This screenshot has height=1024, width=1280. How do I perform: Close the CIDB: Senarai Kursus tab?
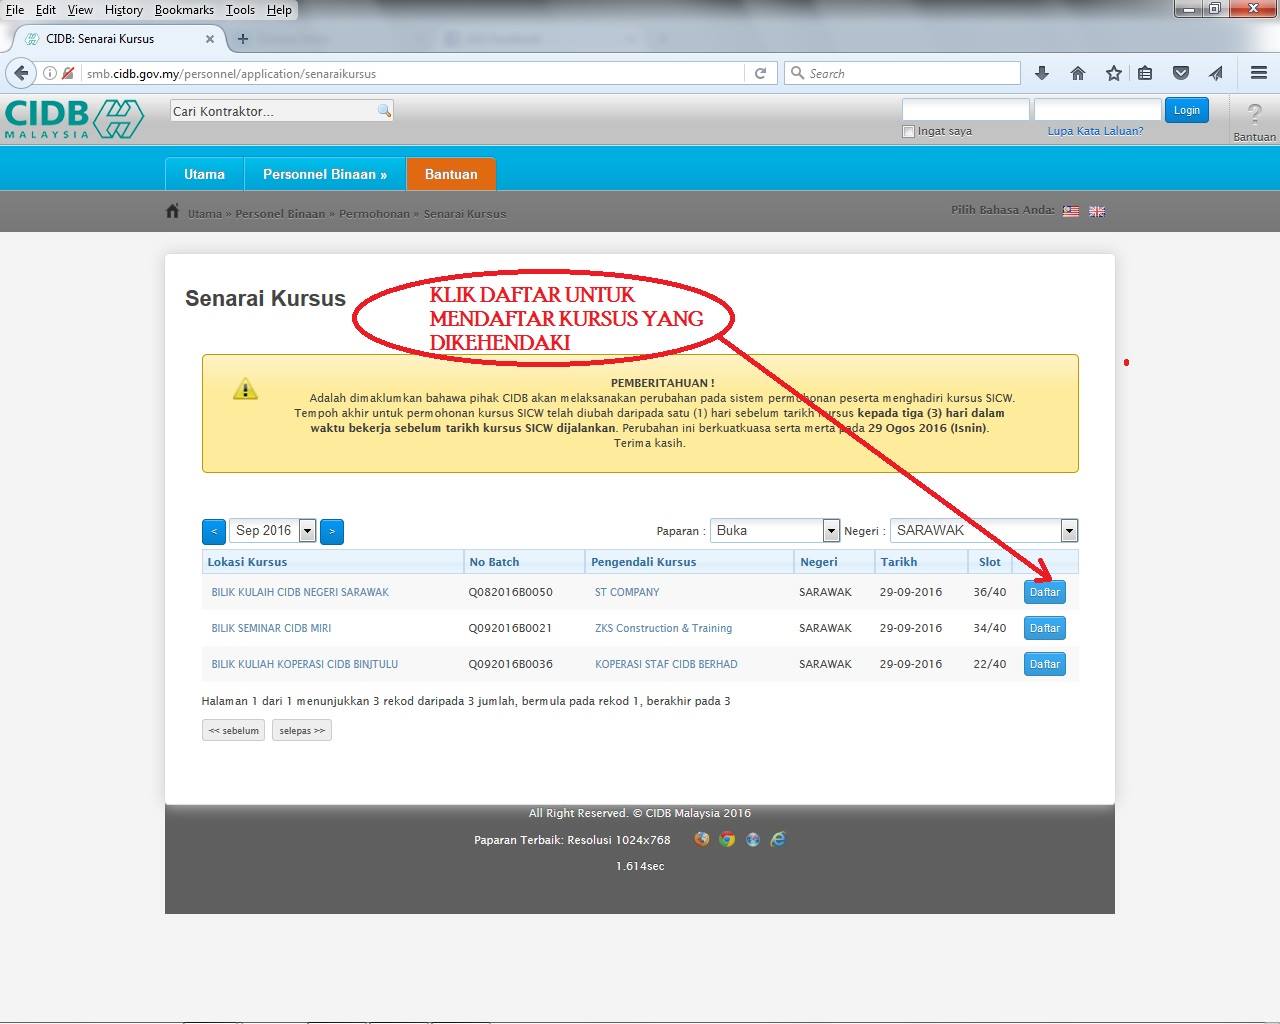tap(209, 39)
